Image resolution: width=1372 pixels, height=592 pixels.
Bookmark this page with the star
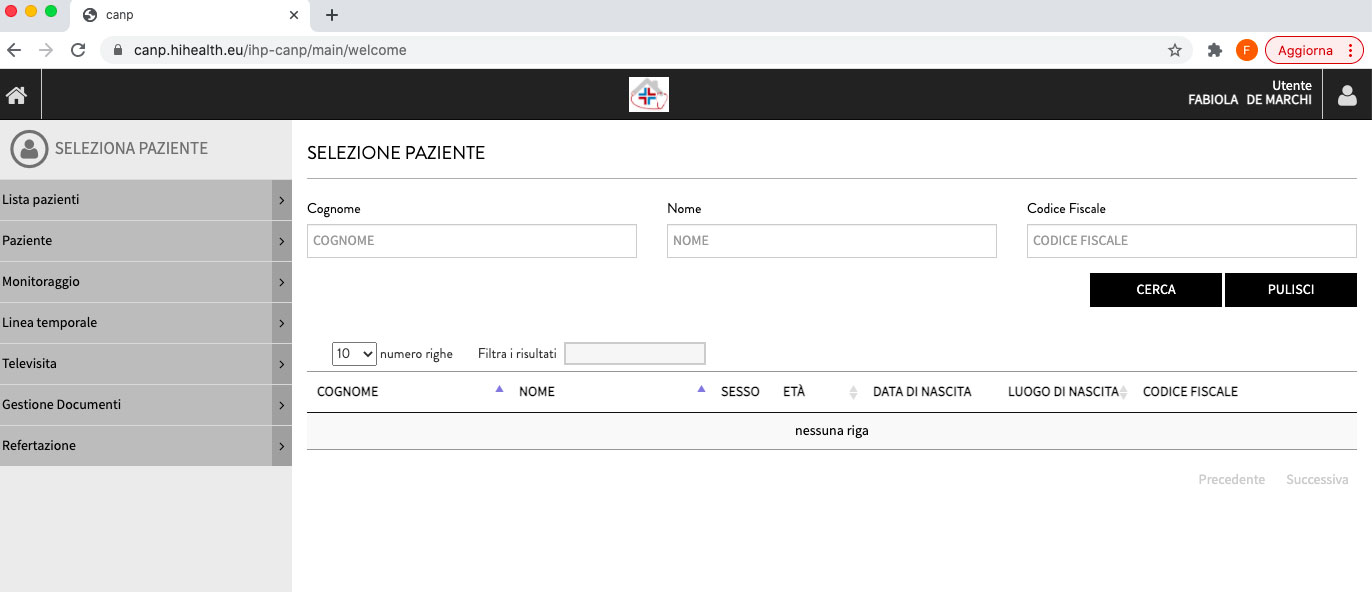point(1175,50)
